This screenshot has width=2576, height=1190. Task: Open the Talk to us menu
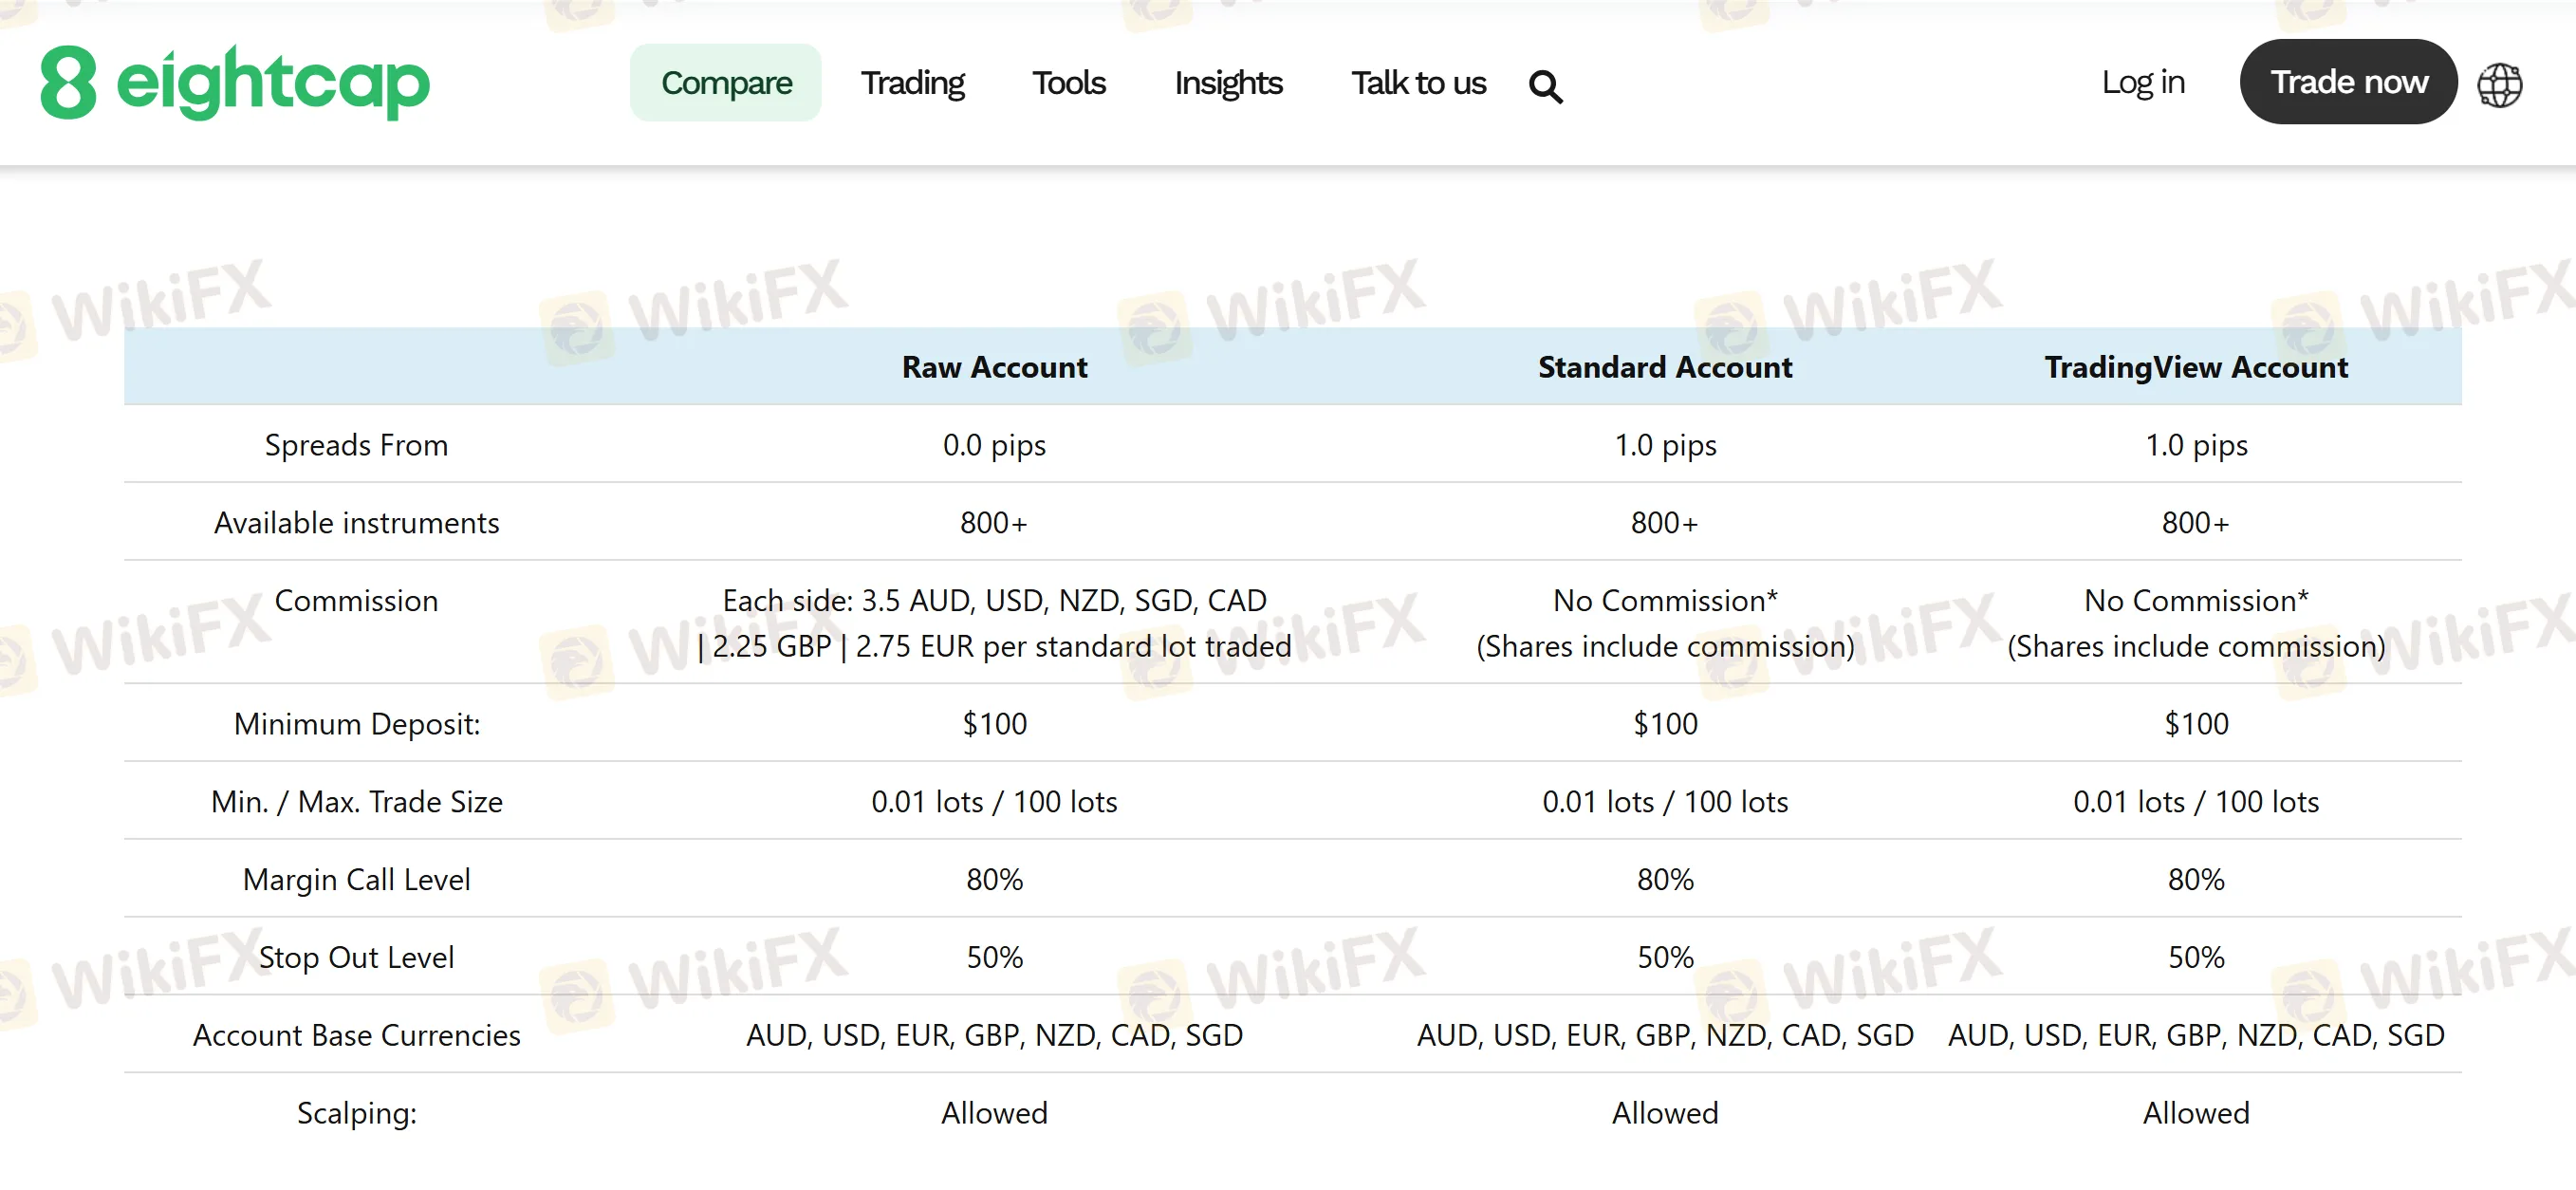pyautogui.click(x=1418, y=83)
